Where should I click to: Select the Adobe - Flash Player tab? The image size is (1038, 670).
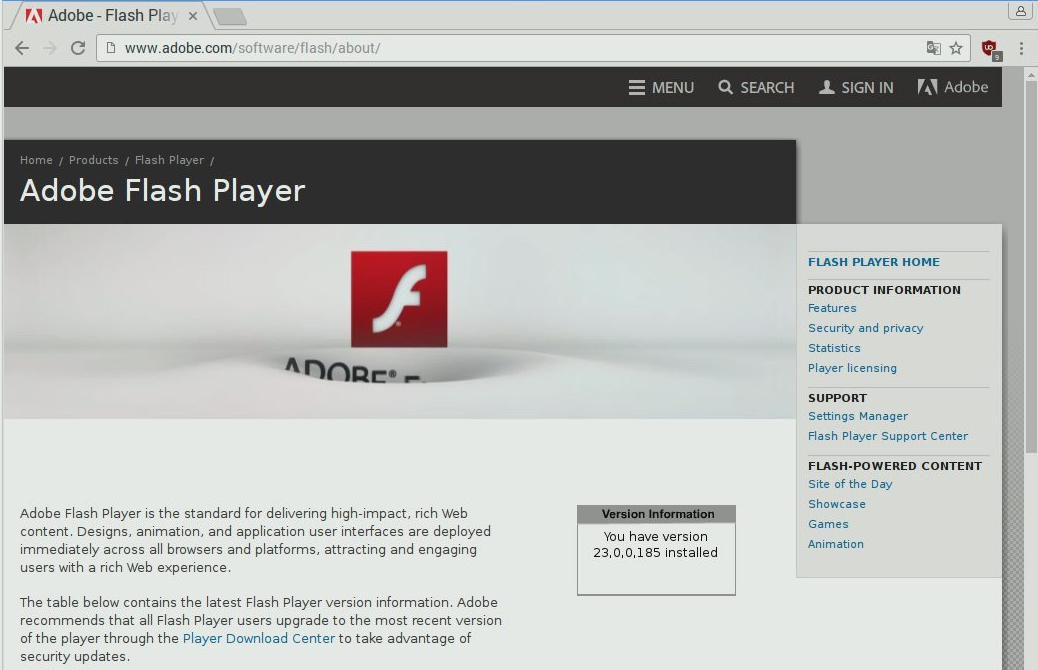click(x=107, y=16)
